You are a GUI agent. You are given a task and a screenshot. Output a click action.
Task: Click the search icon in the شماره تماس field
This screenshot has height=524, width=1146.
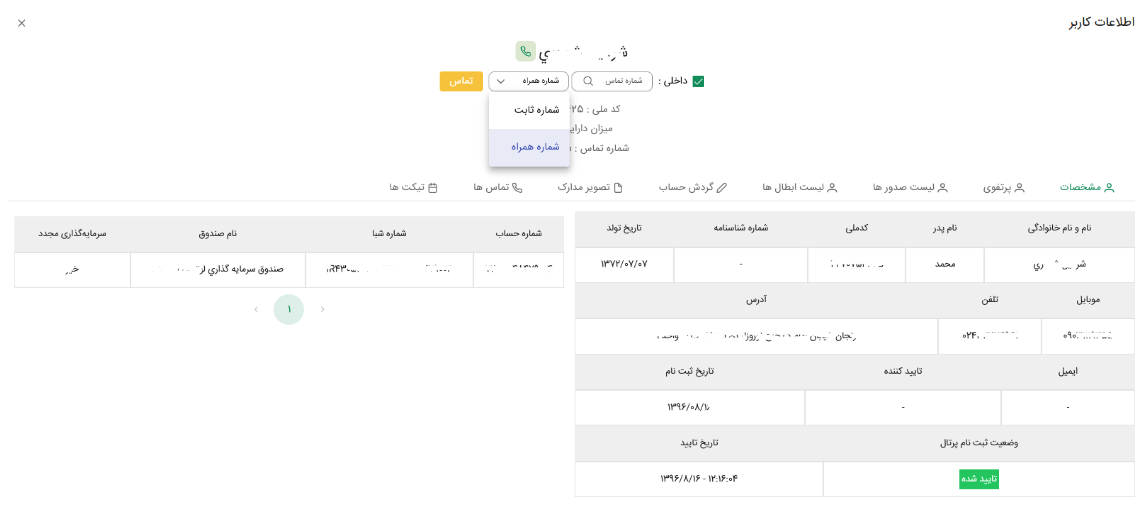click(588, 81)
